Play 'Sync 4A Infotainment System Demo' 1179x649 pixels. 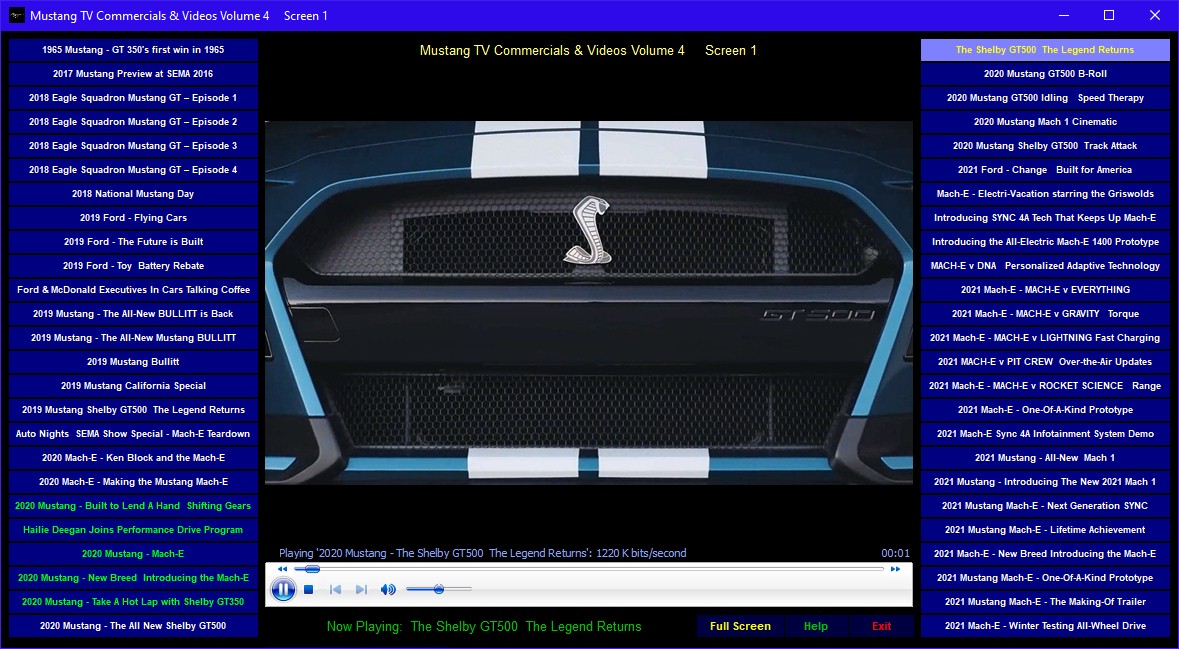point(1045,434)
